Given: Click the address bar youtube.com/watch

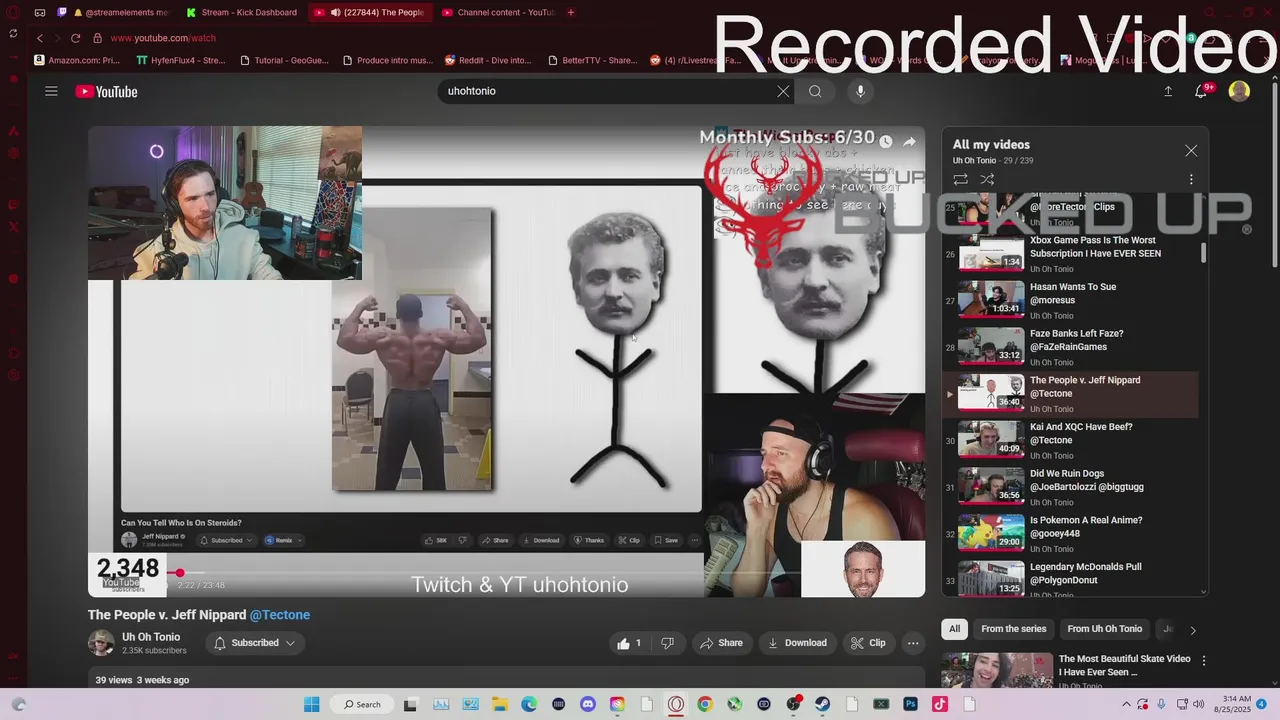Looking at the screenshot, I should [x=163, y=38].
